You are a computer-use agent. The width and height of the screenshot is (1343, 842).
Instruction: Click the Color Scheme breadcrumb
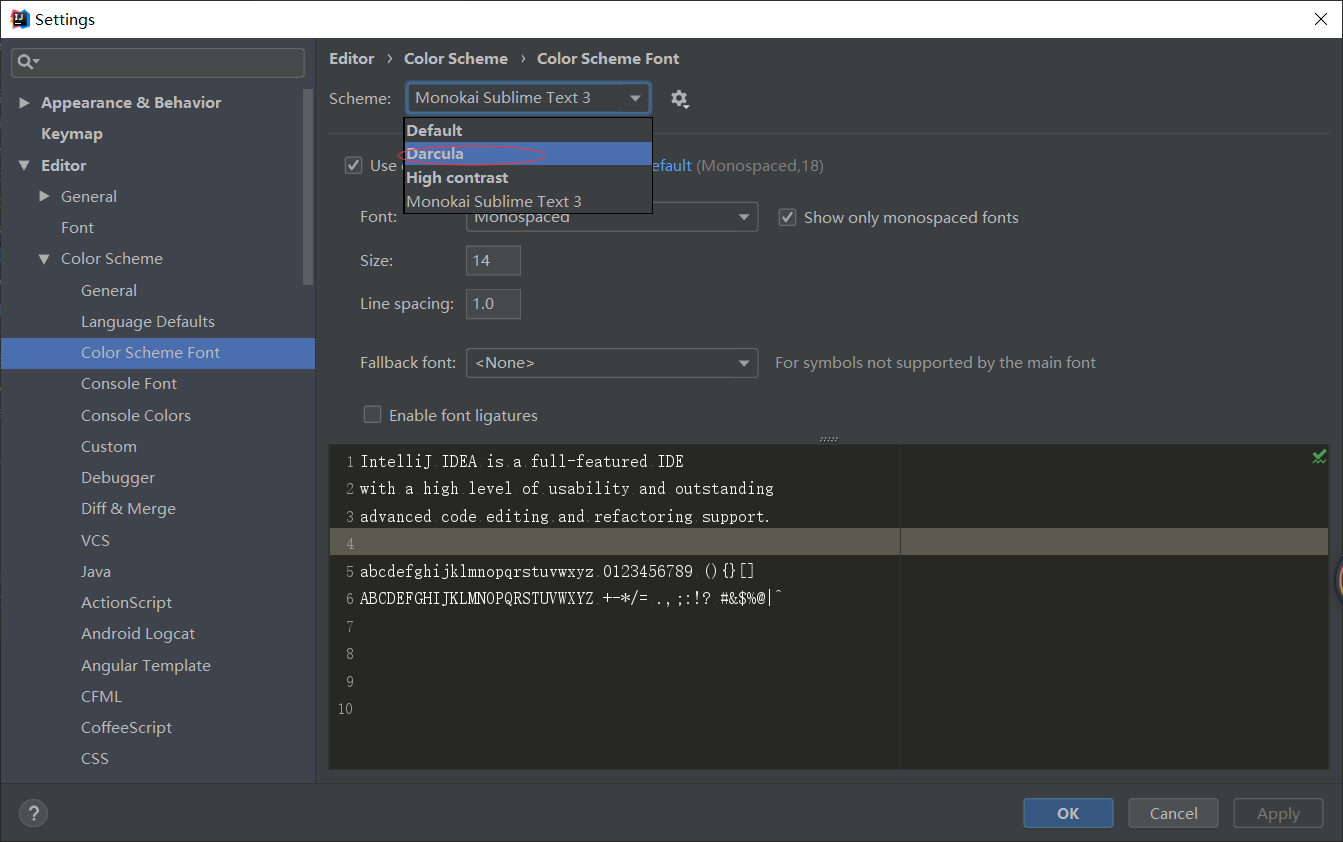tap(456, 58)
